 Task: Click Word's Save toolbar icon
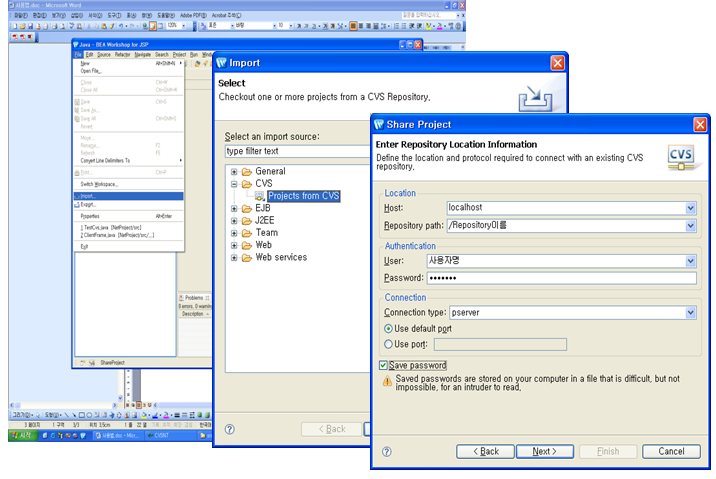[31, 26]
